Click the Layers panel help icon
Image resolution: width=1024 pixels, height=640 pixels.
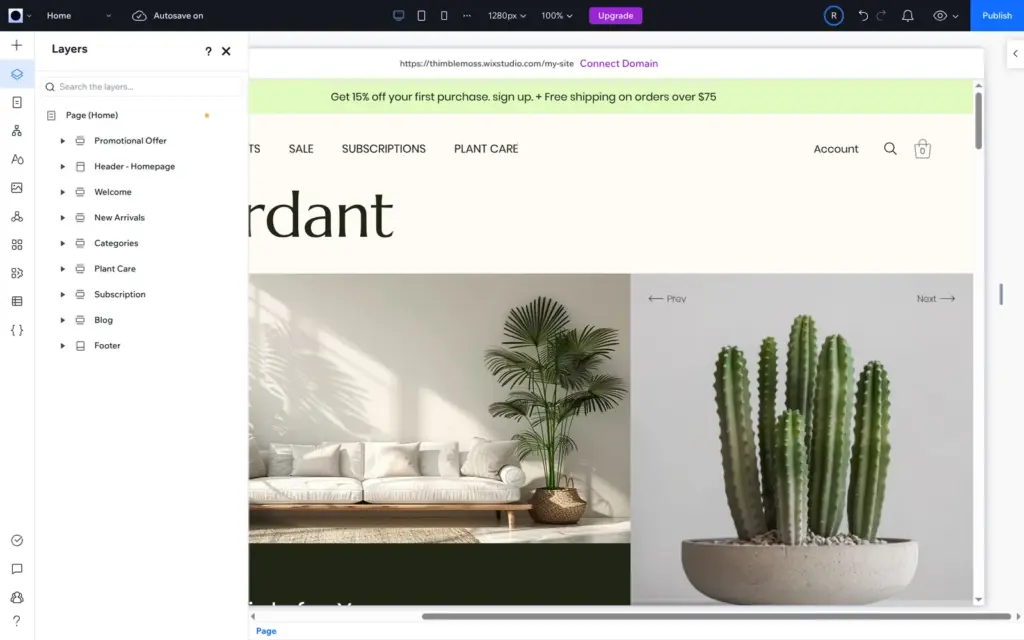pos(208,51)
